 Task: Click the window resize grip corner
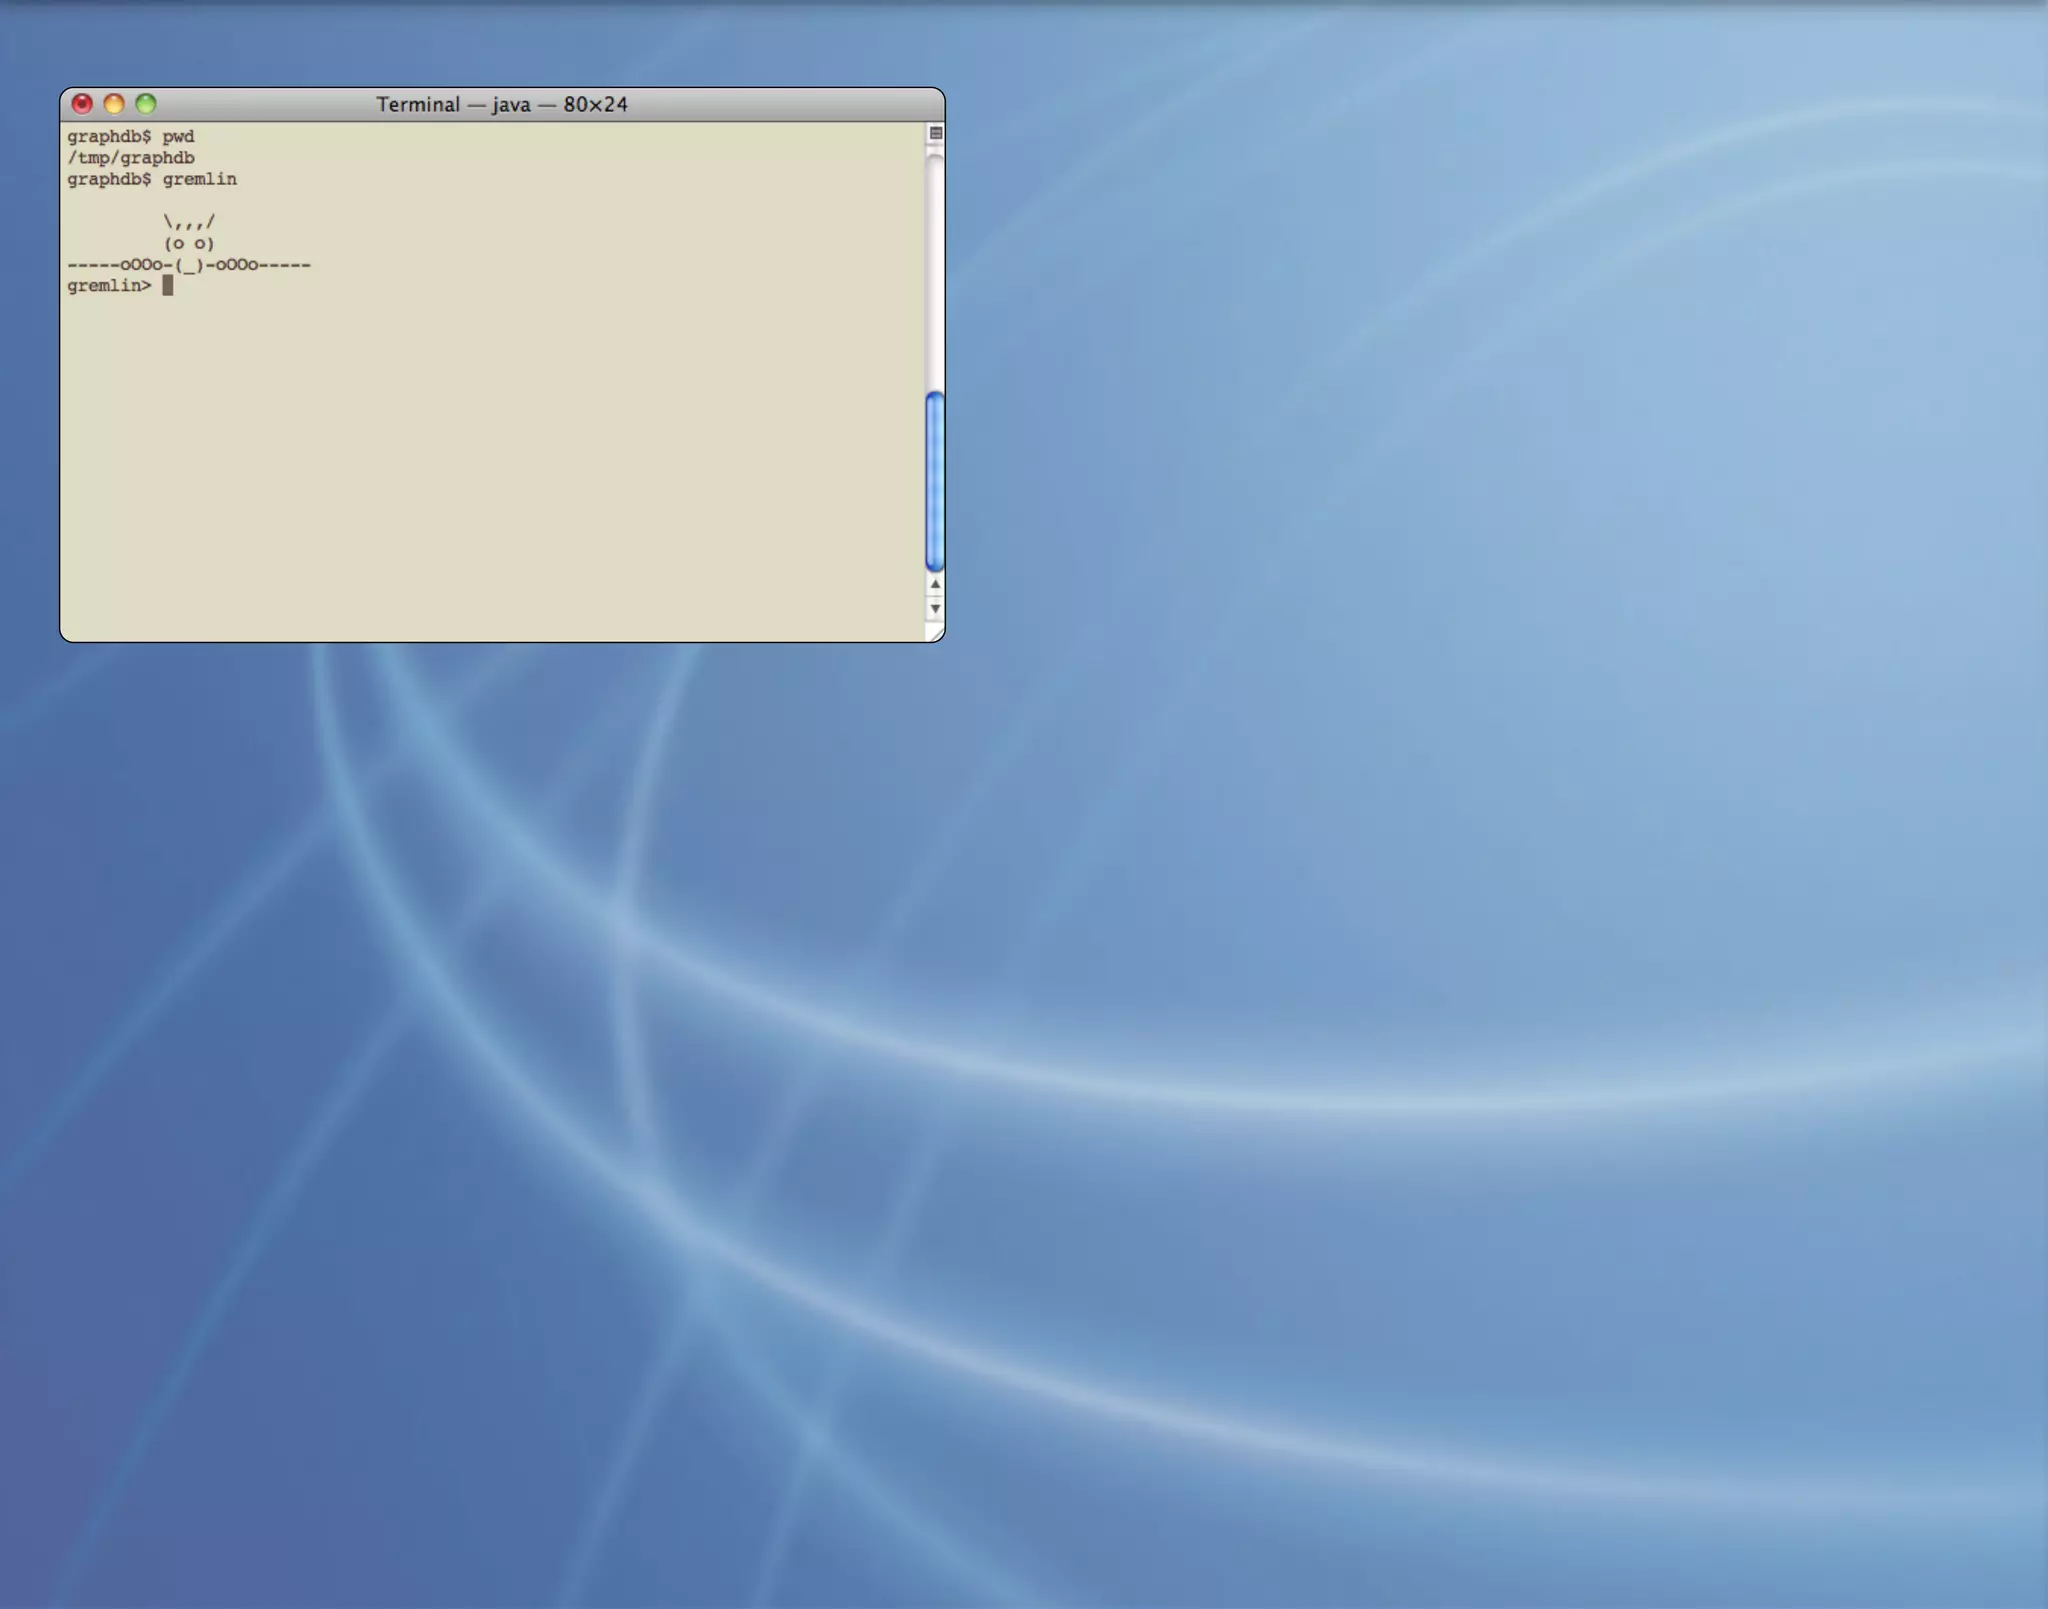pos(936,633)
